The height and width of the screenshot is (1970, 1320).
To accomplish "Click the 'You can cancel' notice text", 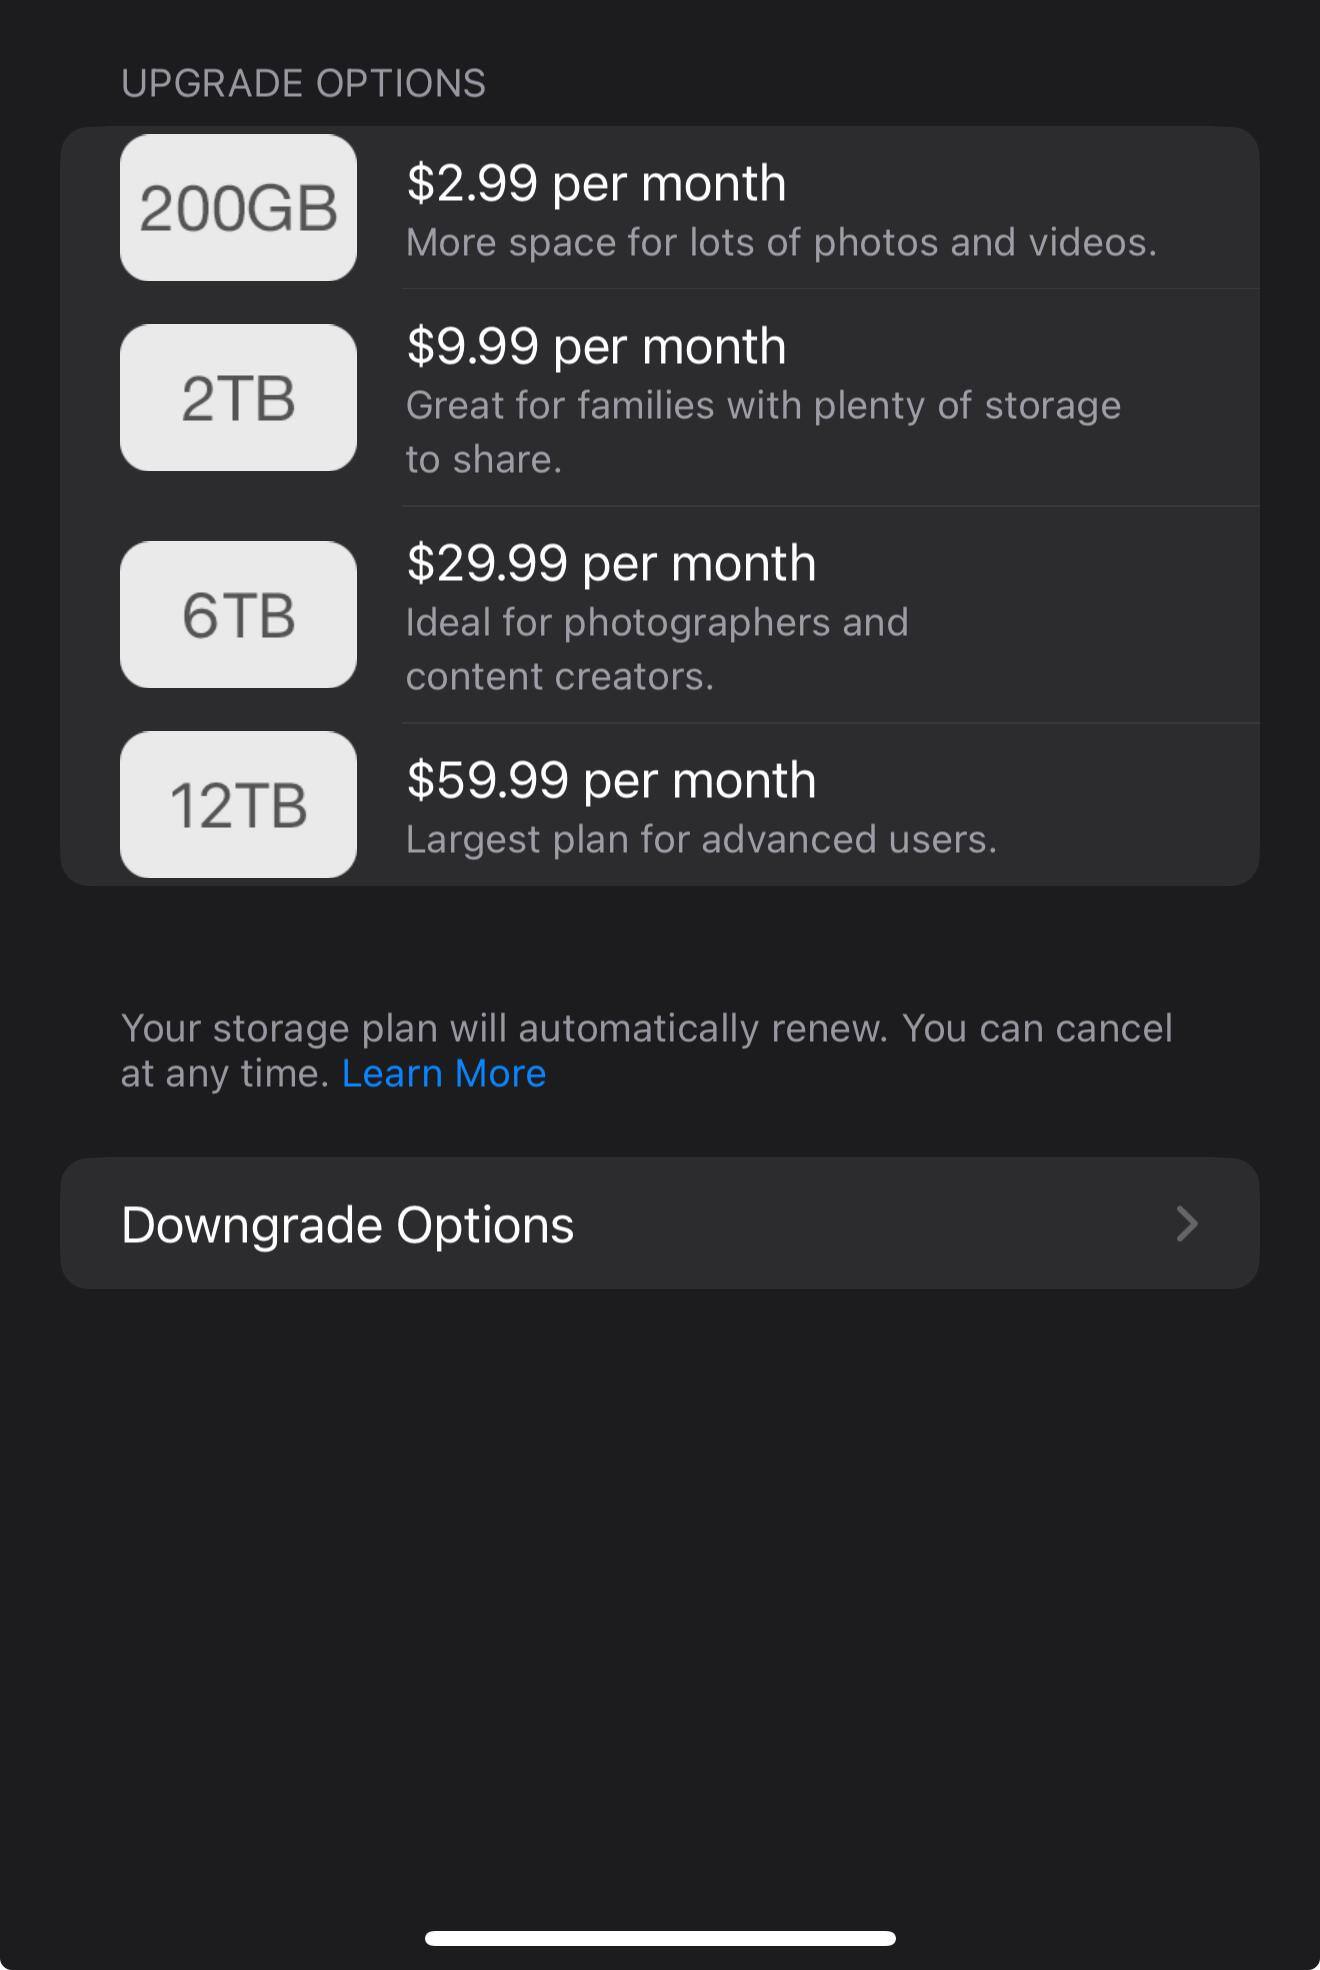I will (x=1037, y=1029).
